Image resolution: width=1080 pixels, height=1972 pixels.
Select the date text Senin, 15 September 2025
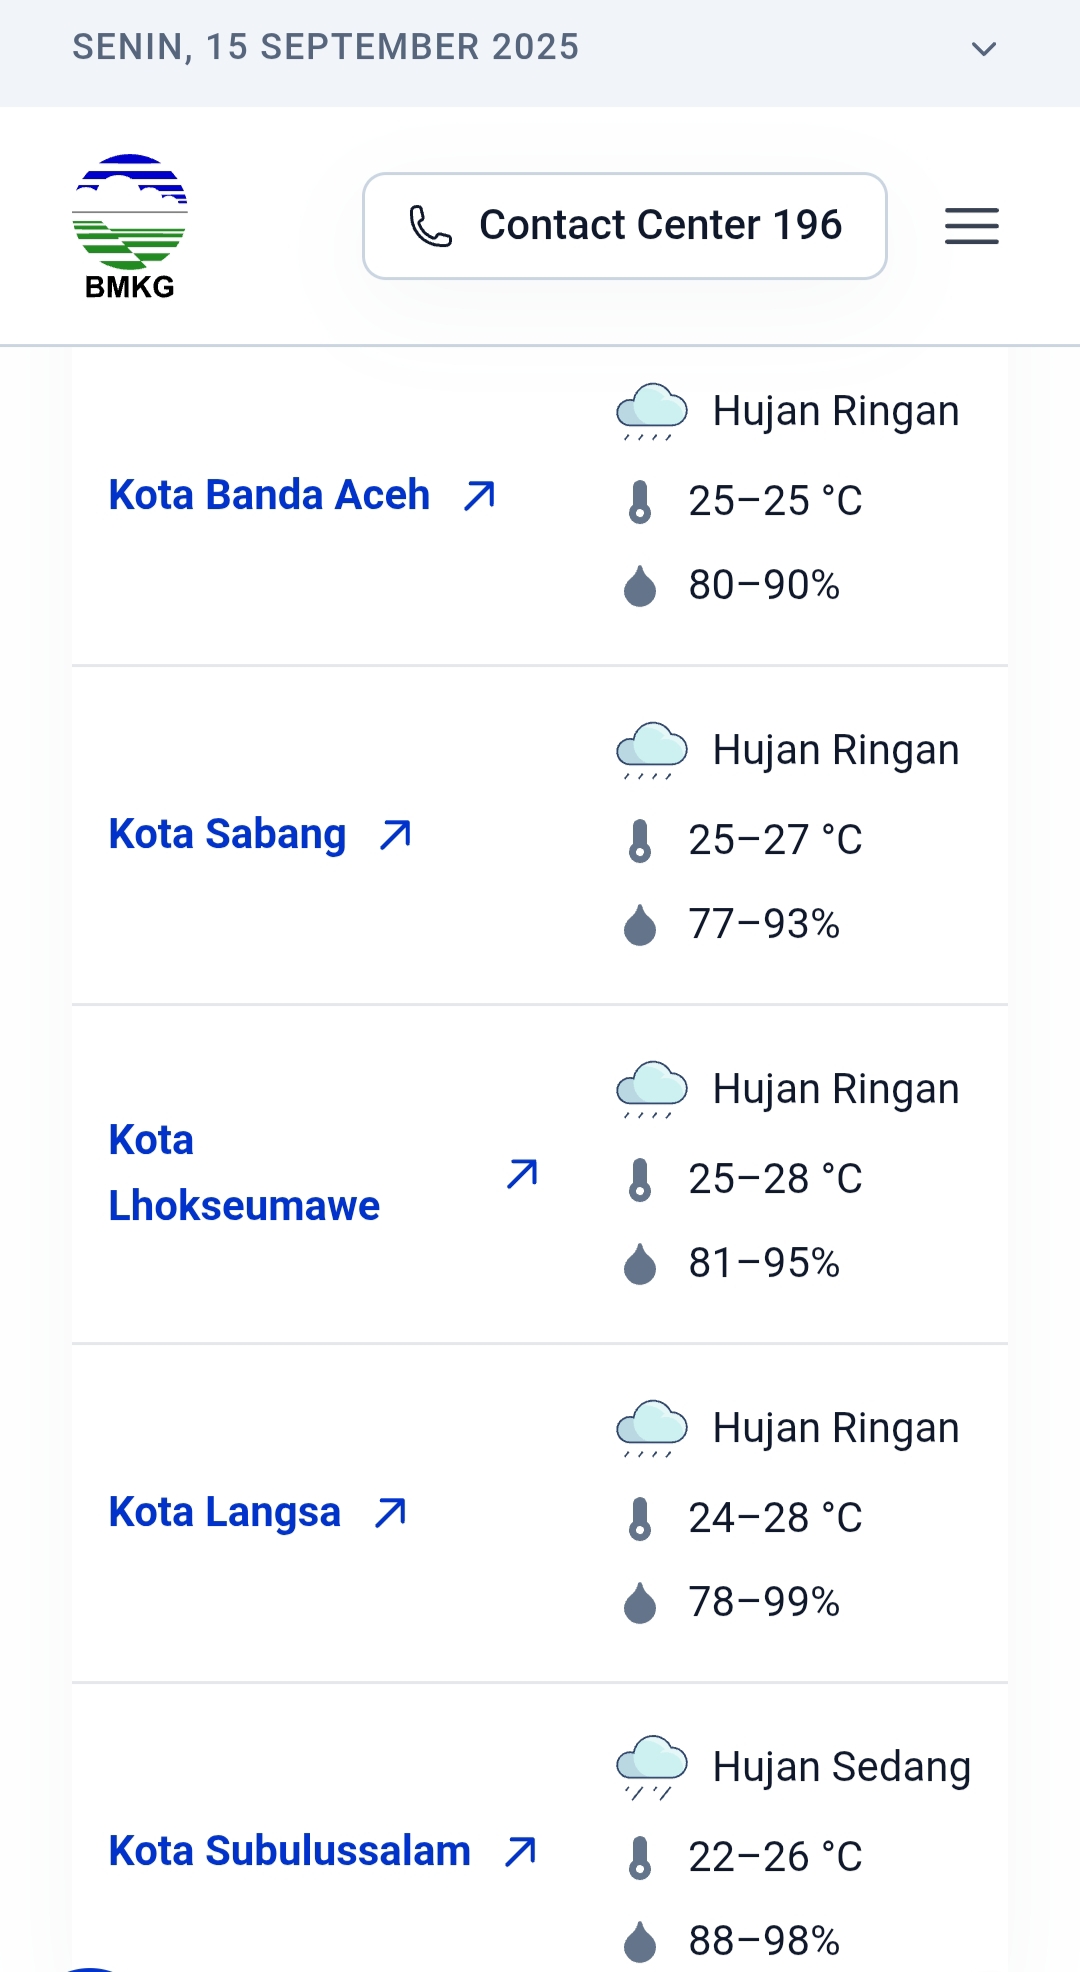click(326, 47)
